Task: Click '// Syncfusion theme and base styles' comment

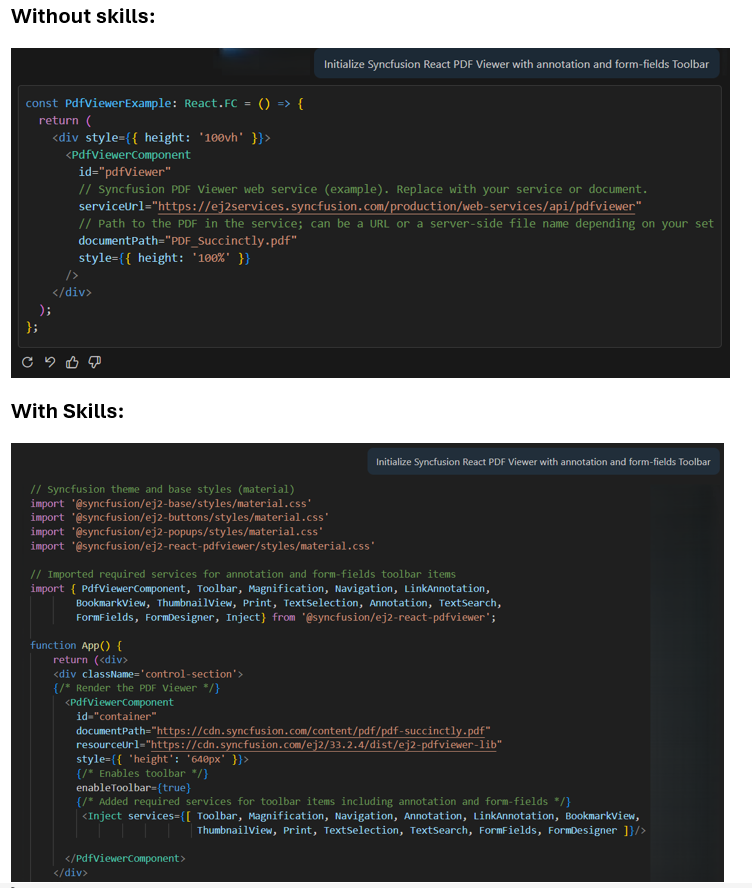Action: coord(163,489)
